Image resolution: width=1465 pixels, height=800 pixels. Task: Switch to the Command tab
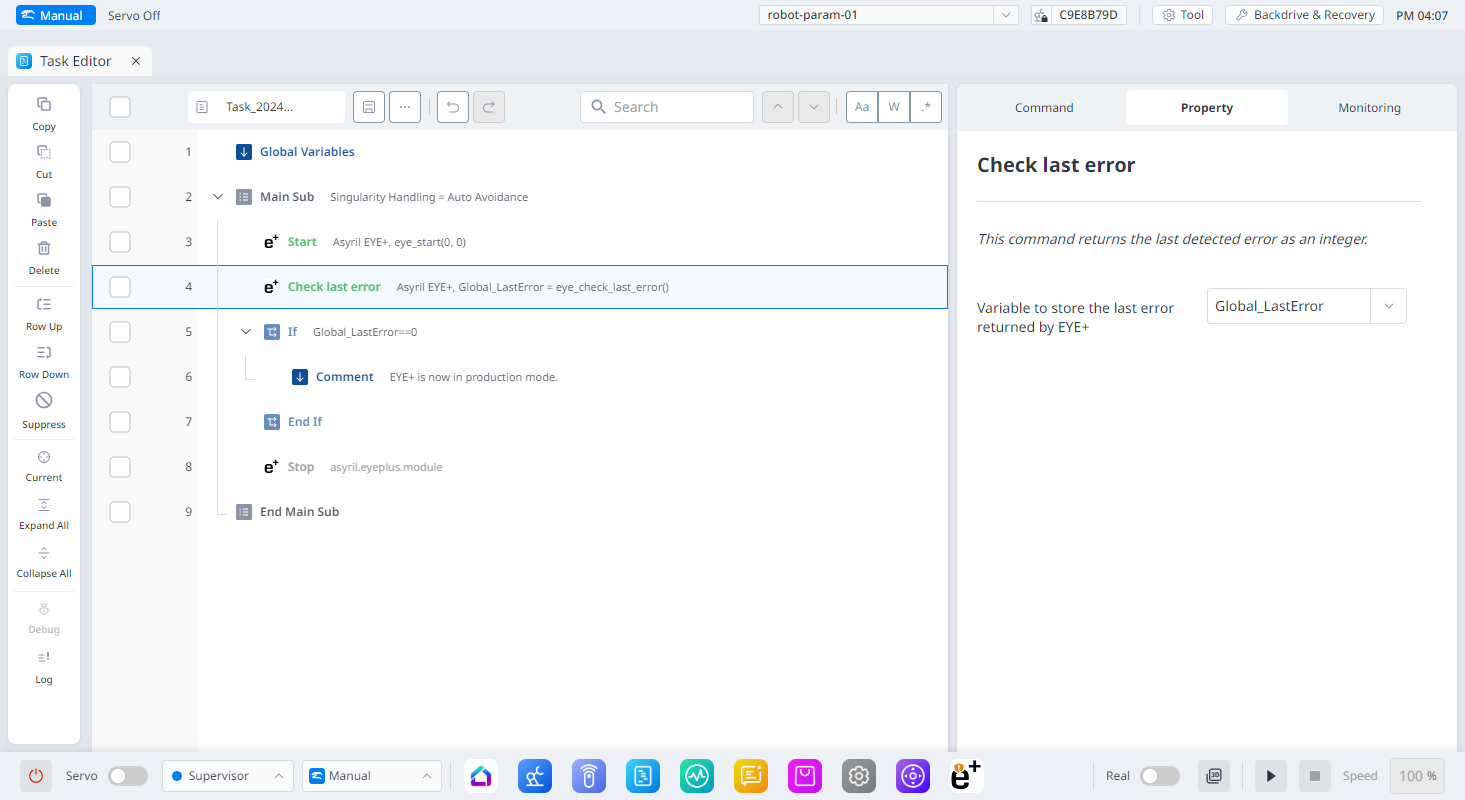tap(1044, 108)
